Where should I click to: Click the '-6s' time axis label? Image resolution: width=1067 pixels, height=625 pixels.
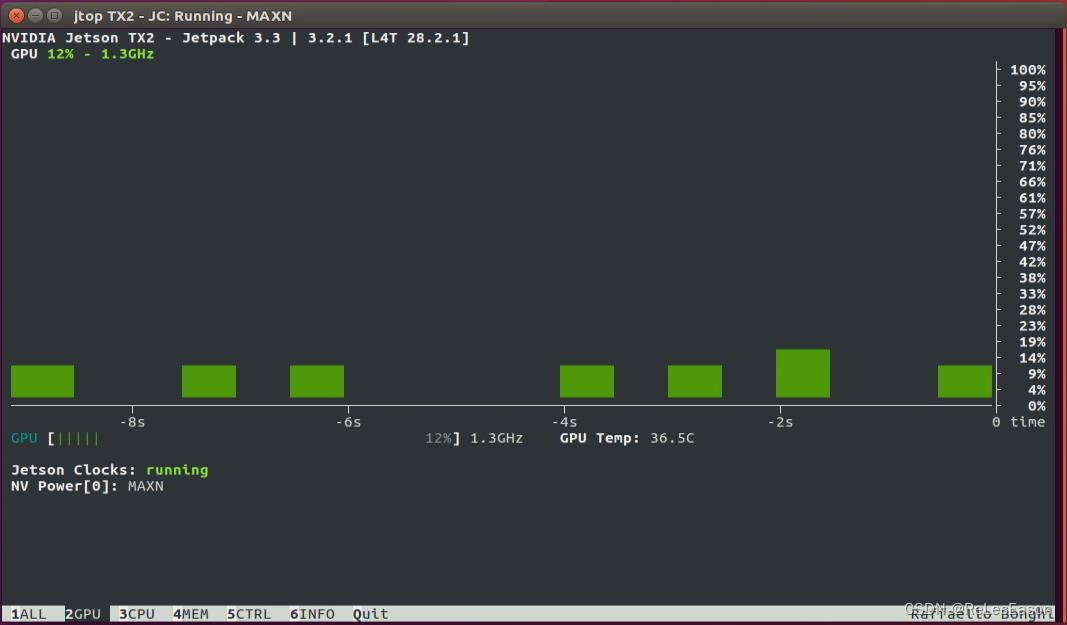point(348,422)
